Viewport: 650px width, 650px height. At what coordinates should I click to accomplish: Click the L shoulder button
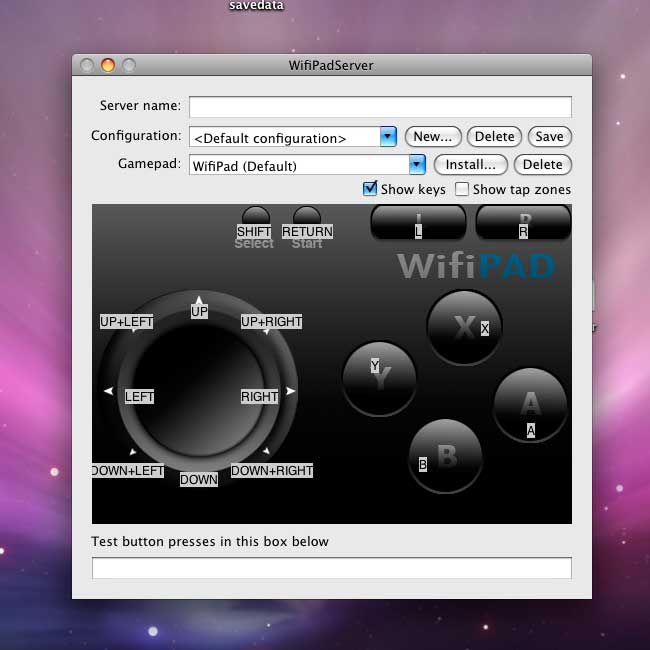click(x=418, y=222)
